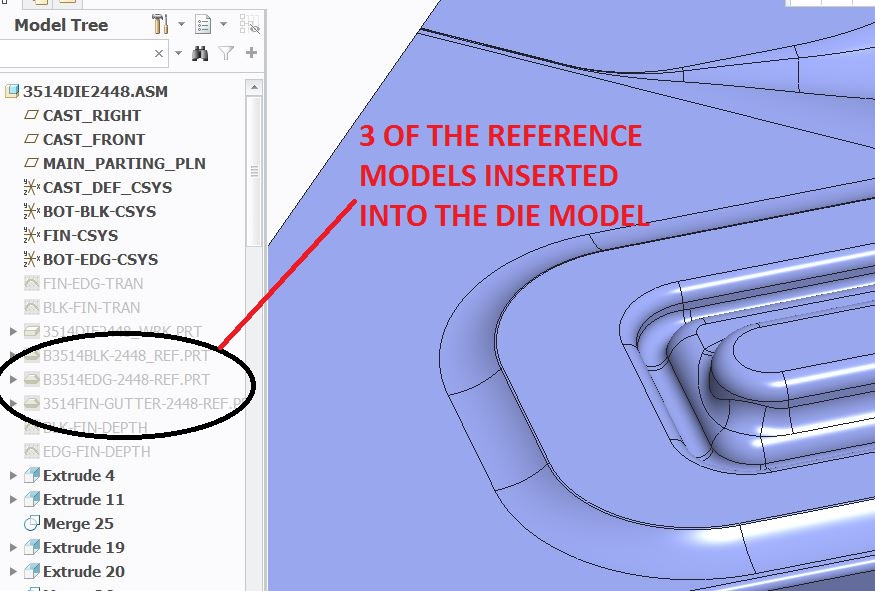The height and width of the screenshot is (591, 875).
Task: Select the MAIN_PARTING_PLN datum plane
Action: pyautogui.click(x=30, y=163)
